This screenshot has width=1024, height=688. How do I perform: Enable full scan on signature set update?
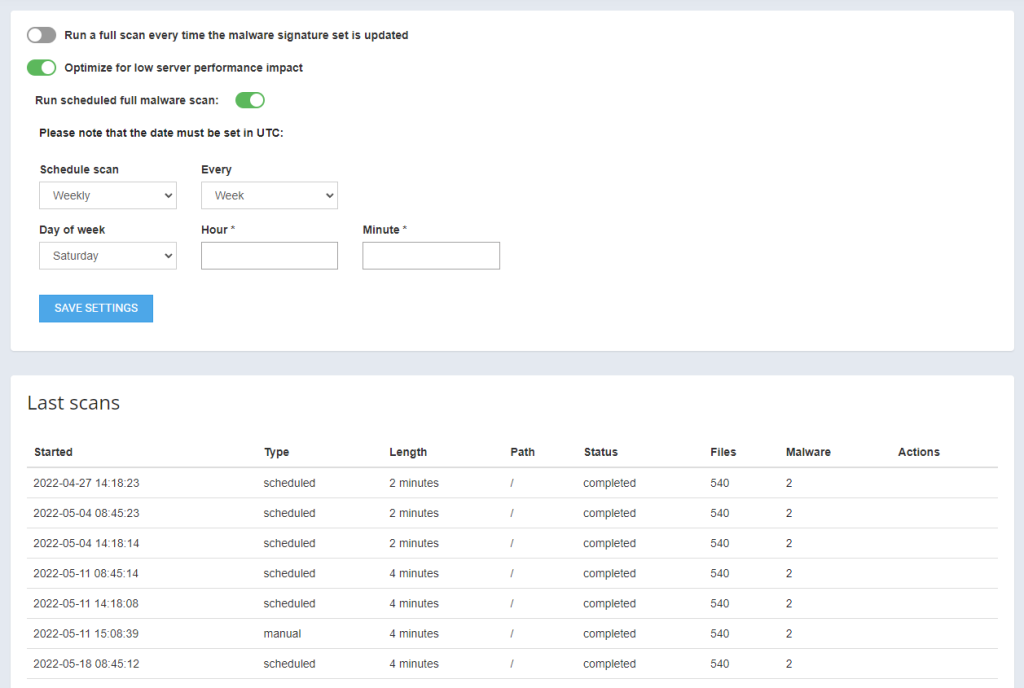(x=41, y=35)
